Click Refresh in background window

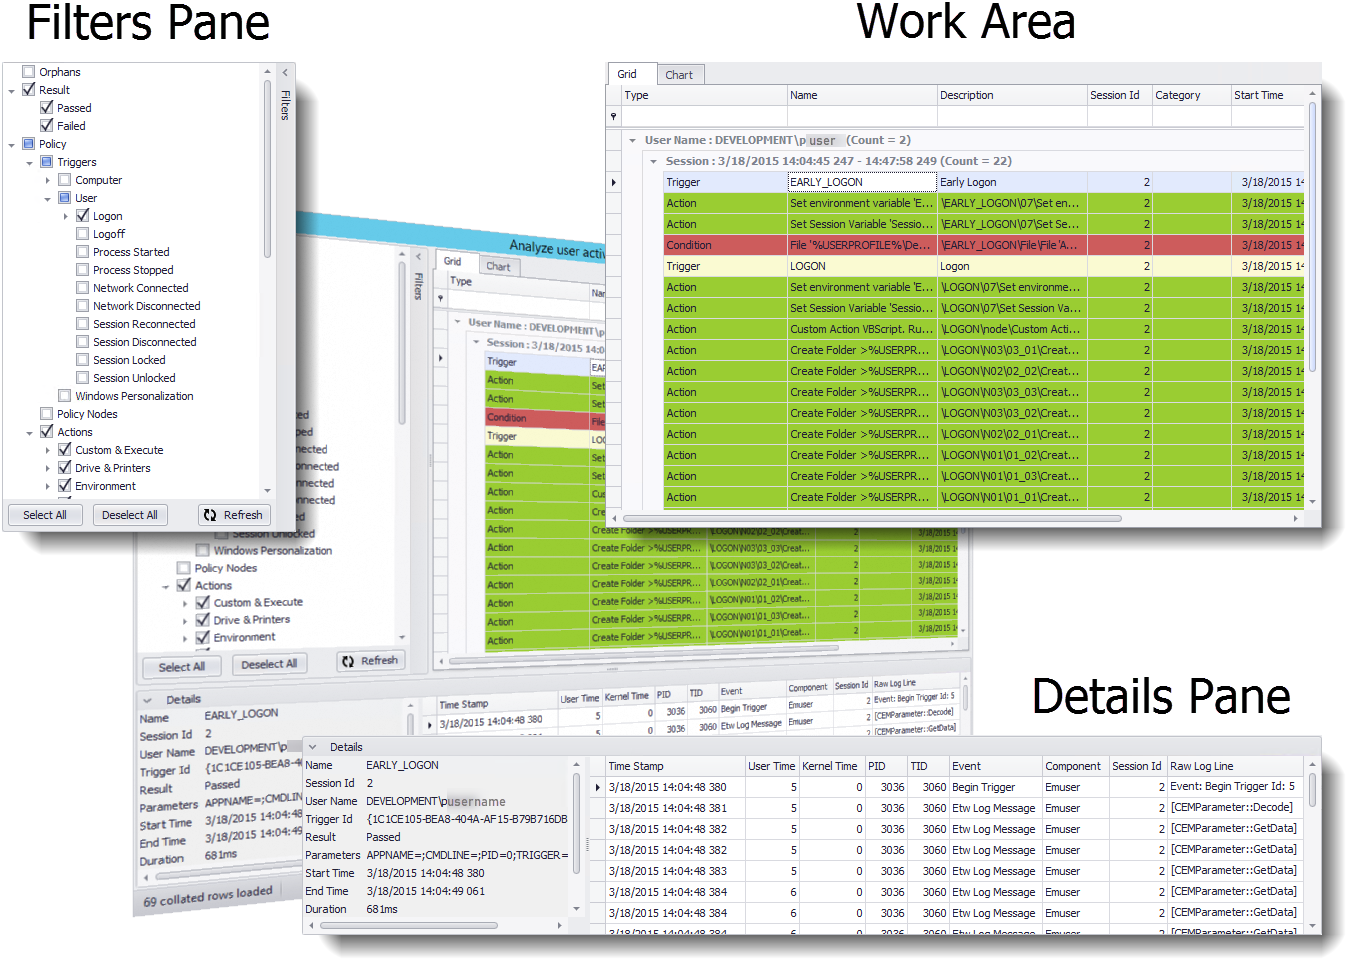click(370, 661)
